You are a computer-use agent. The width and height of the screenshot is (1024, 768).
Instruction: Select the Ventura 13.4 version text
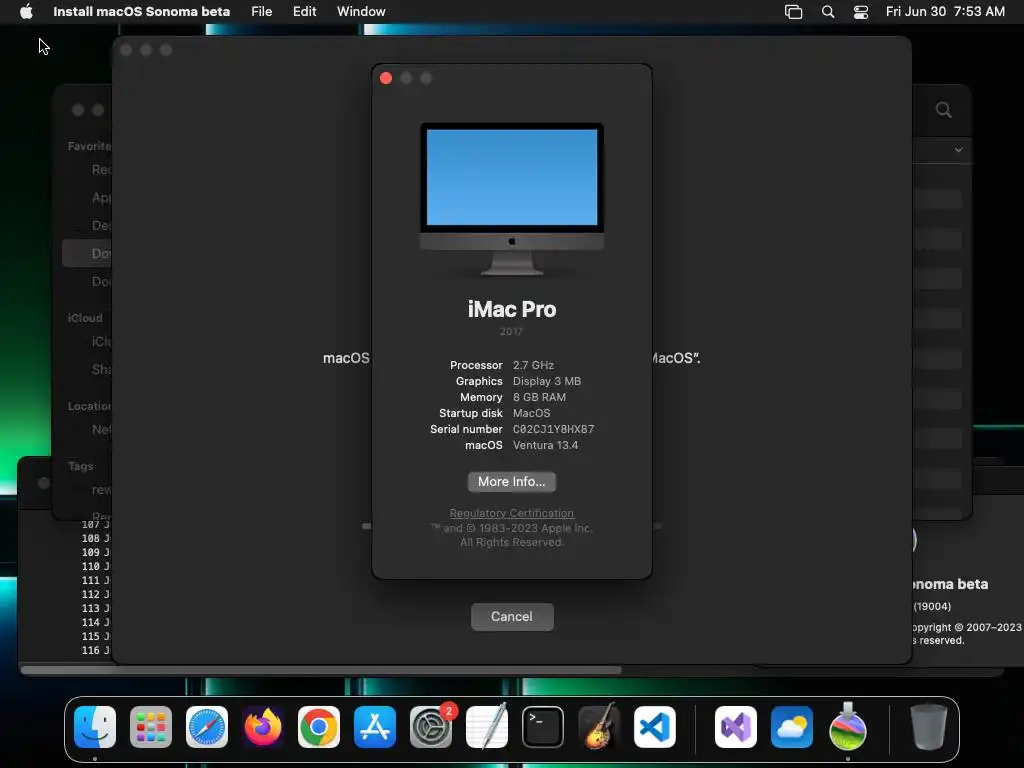[x=545, y=445]
